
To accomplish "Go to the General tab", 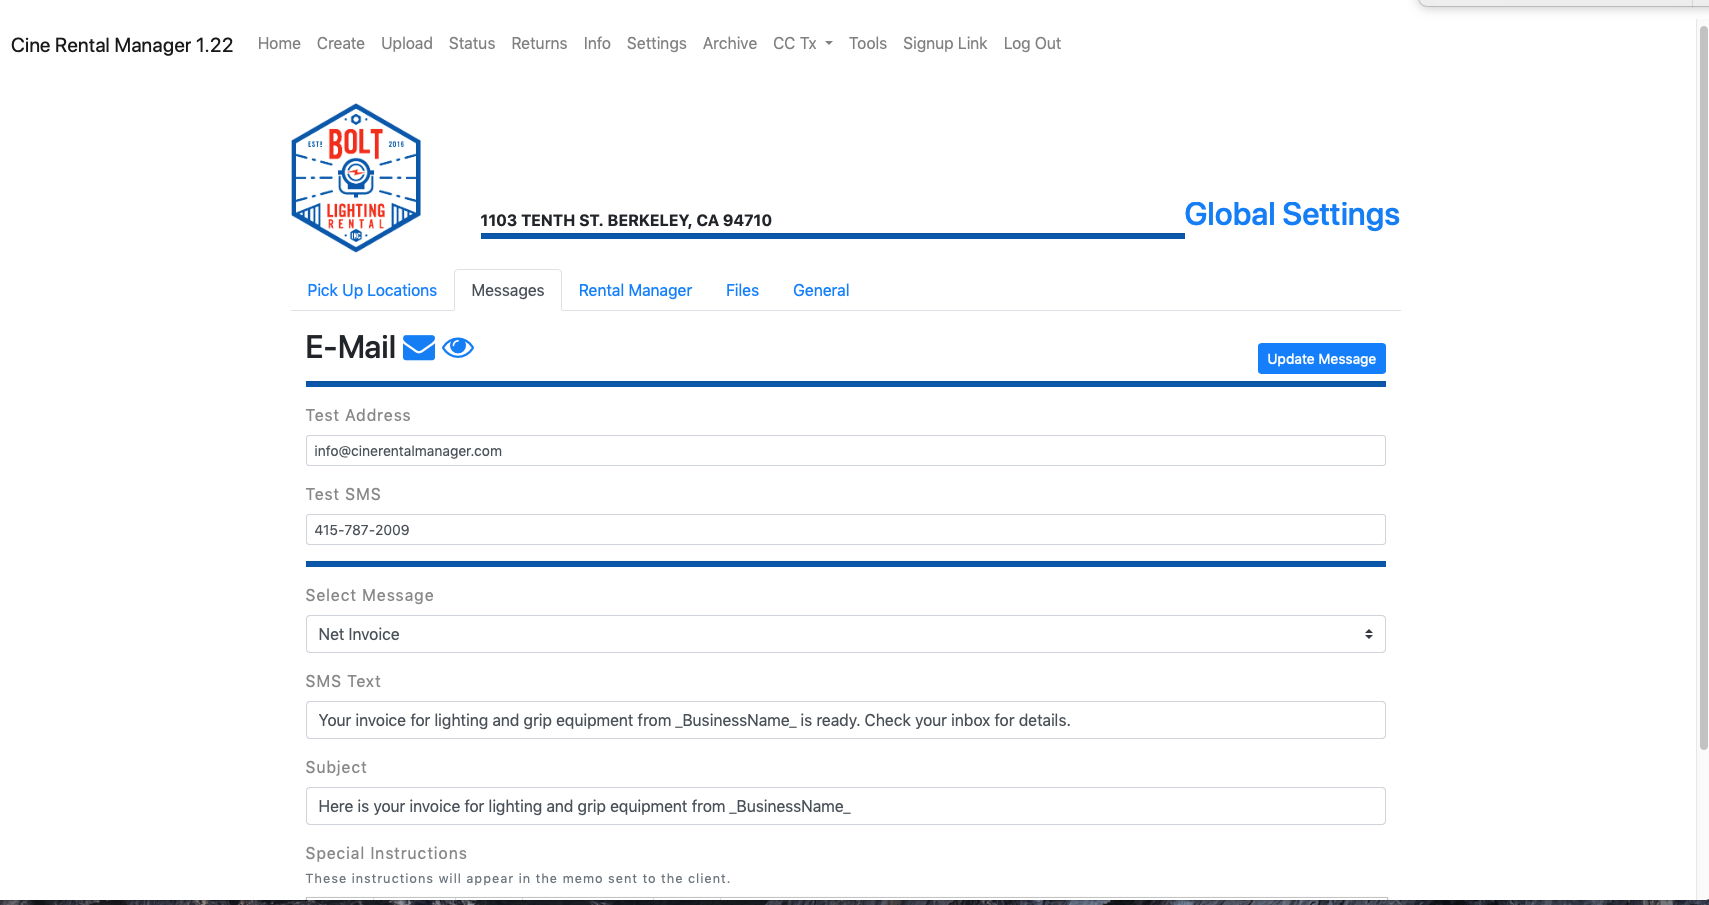I will click(821, 290).
